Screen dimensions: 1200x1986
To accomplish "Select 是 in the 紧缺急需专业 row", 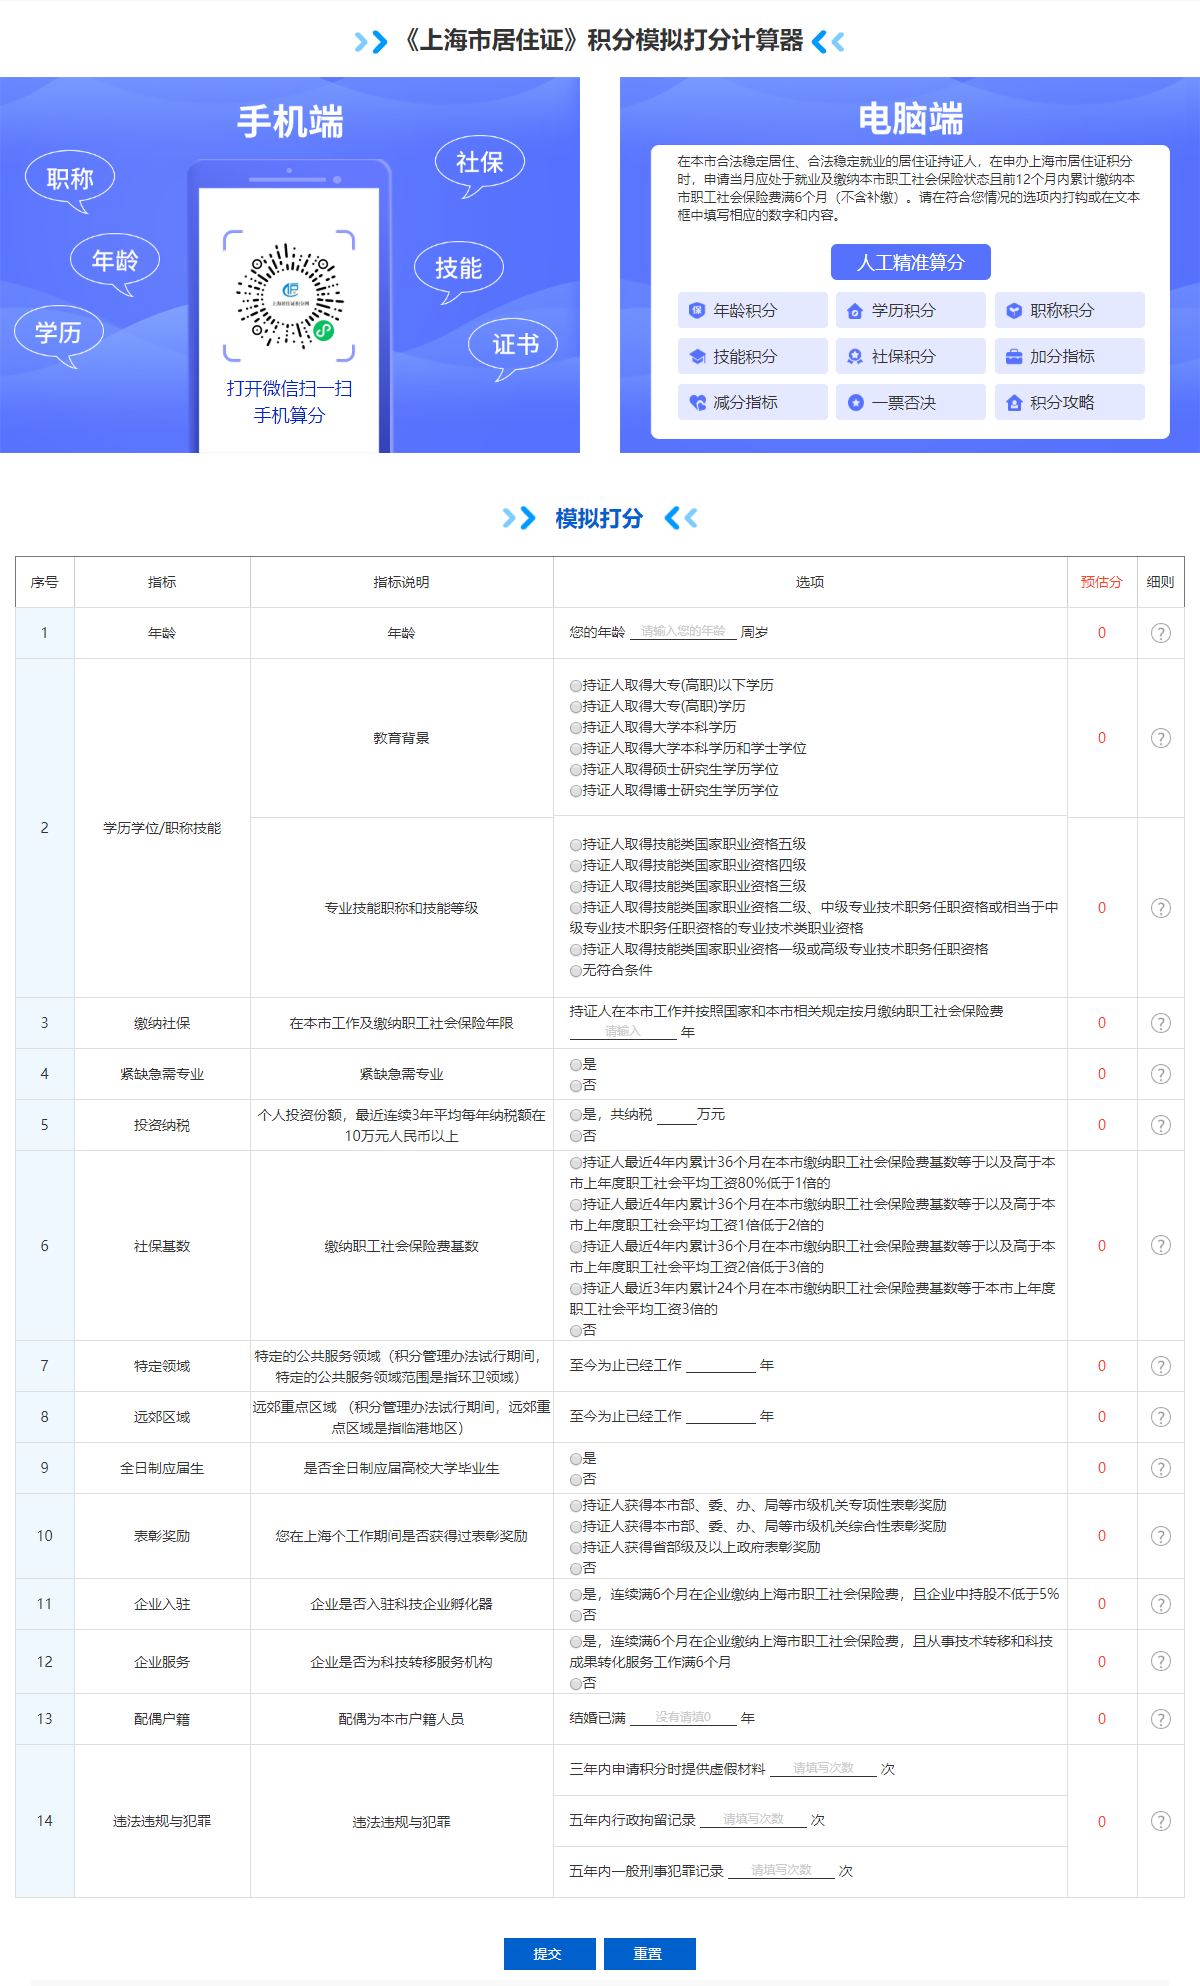I will [576, 1065].
